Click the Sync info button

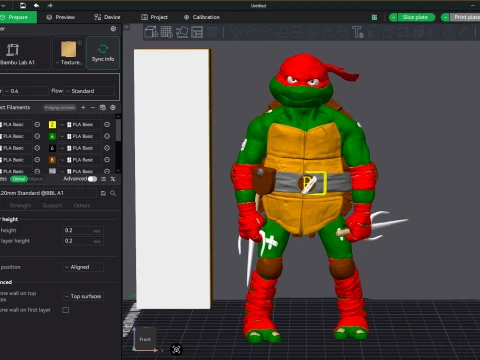click(x=103, y=53)
